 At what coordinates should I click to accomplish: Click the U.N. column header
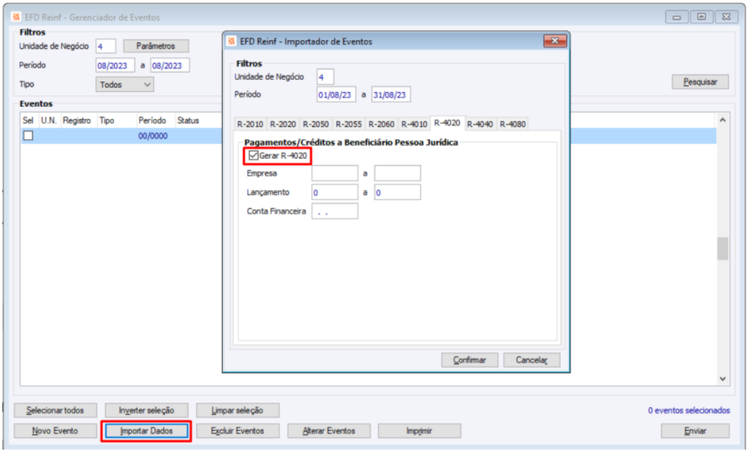coord(49,121)
